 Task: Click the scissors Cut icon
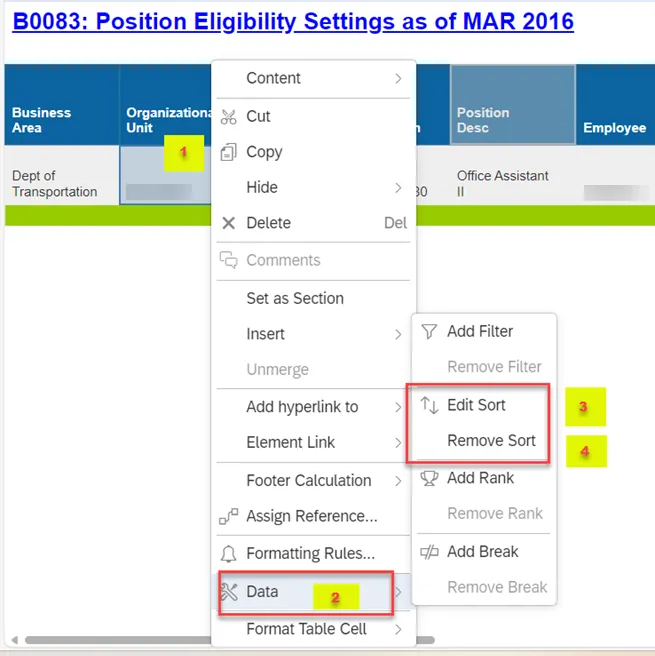[228, 116]
